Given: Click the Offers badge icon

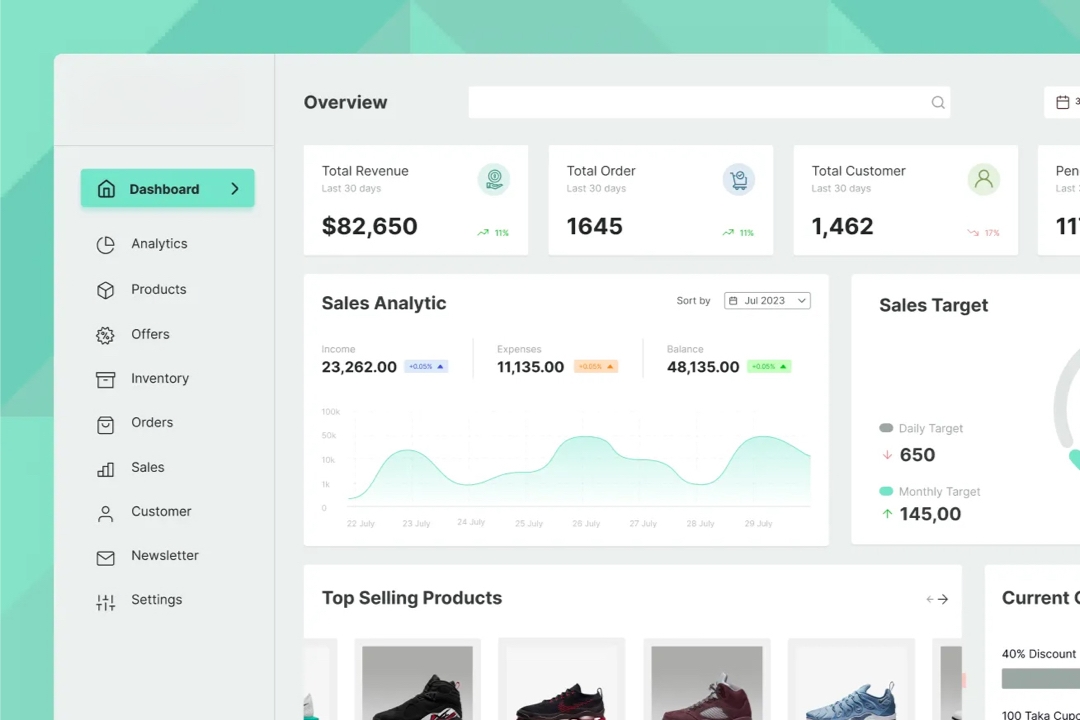Looking at the screenshot, I should (x=105, y=335).
